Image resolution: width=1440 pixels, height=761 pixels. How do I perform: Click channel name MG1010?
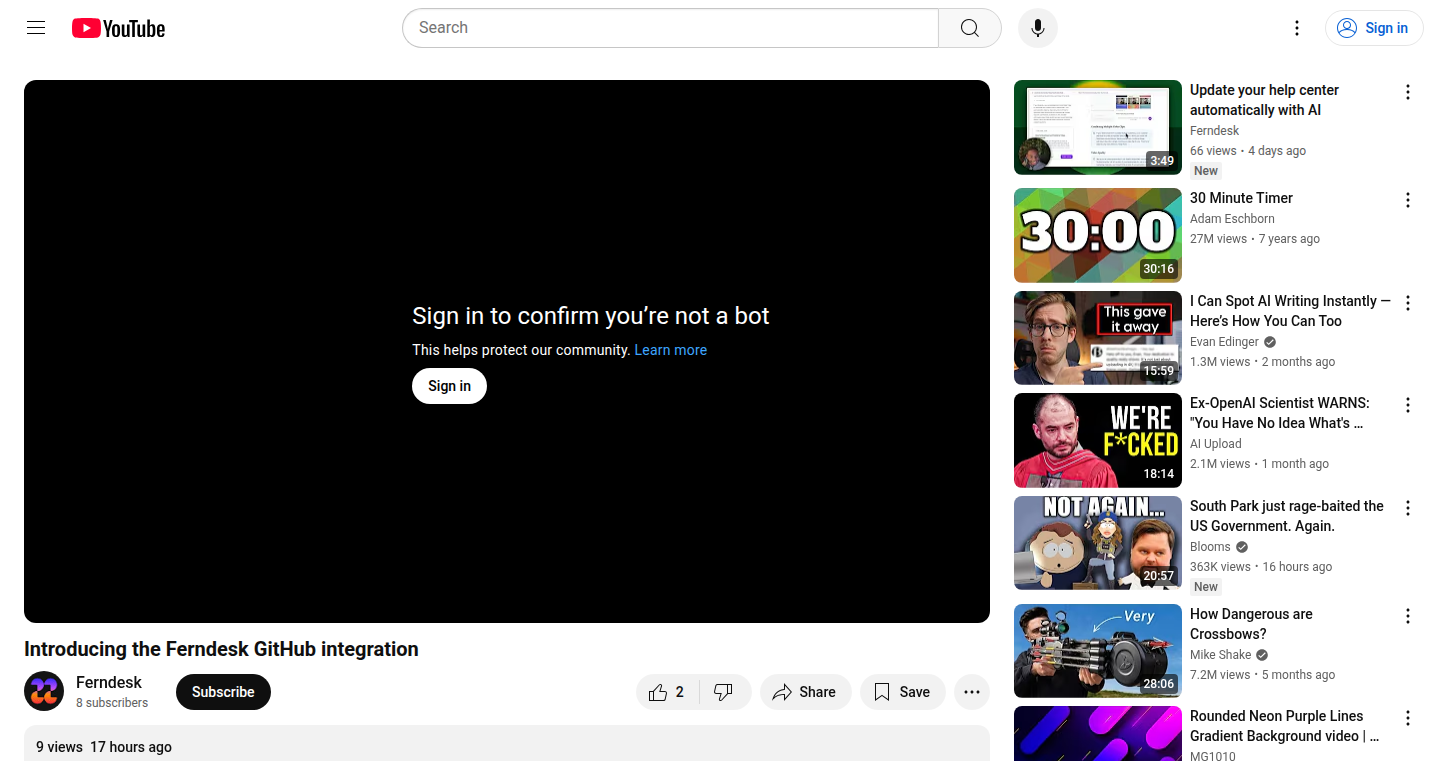click(1212, 756)
